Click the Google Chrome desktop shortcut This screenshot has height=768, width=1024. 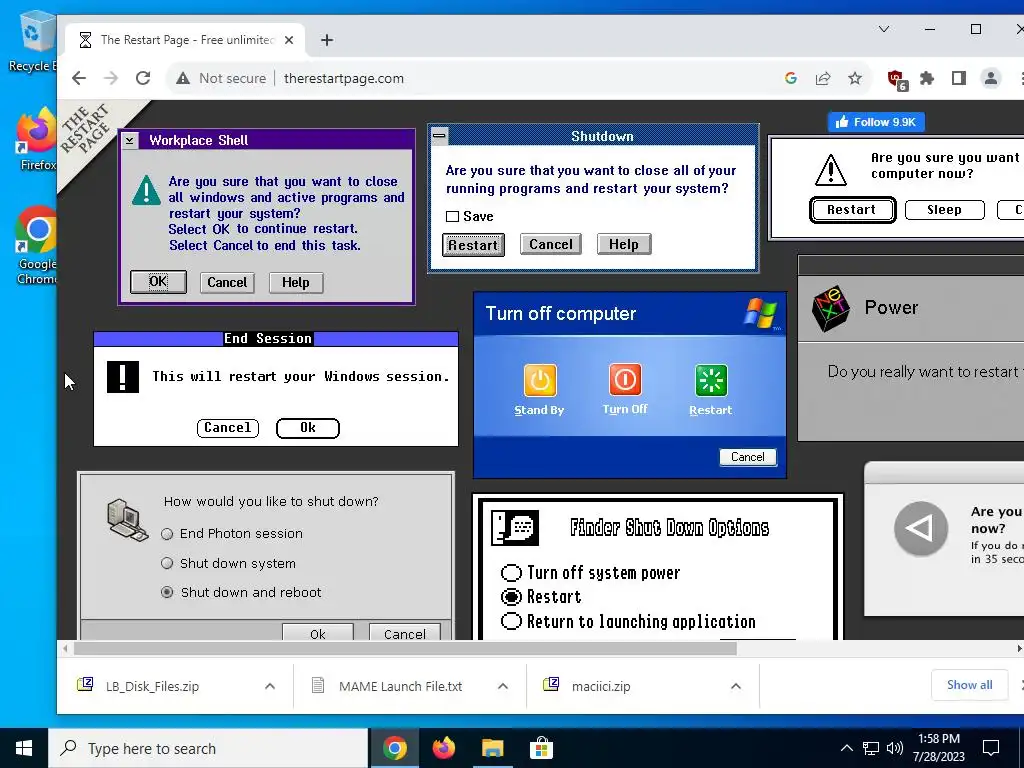[35, 246]
